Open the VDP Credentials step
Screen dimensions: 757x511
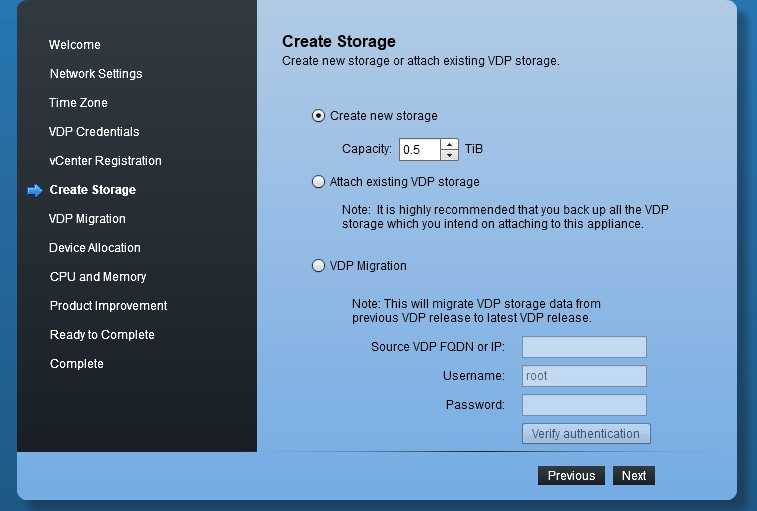[x=94, y=132]
